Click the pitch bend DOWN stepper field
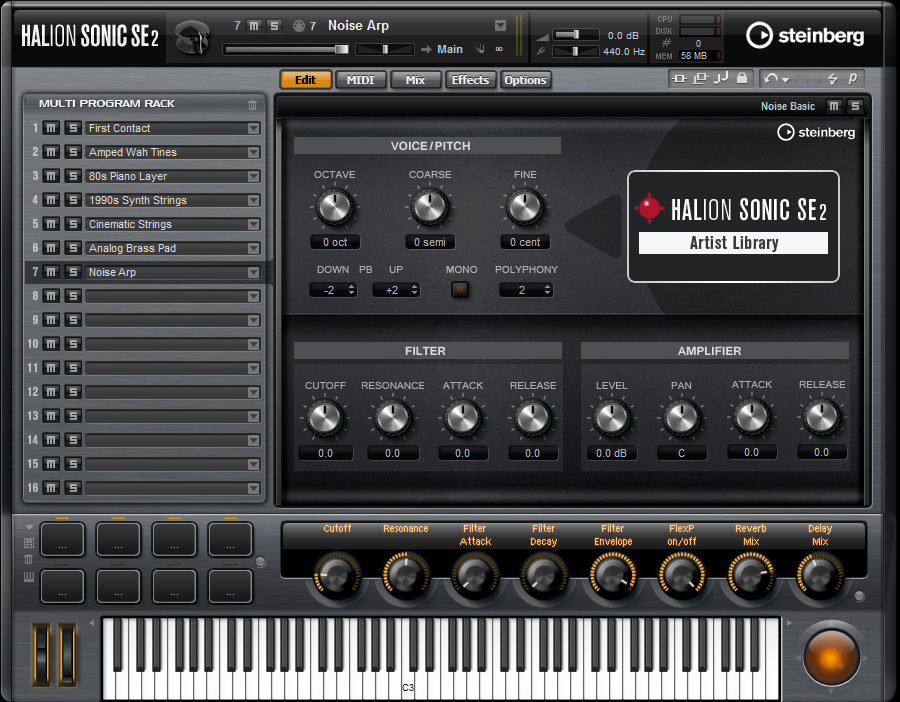This screenshot has width=900, height=702. click(x=333, y=290)
